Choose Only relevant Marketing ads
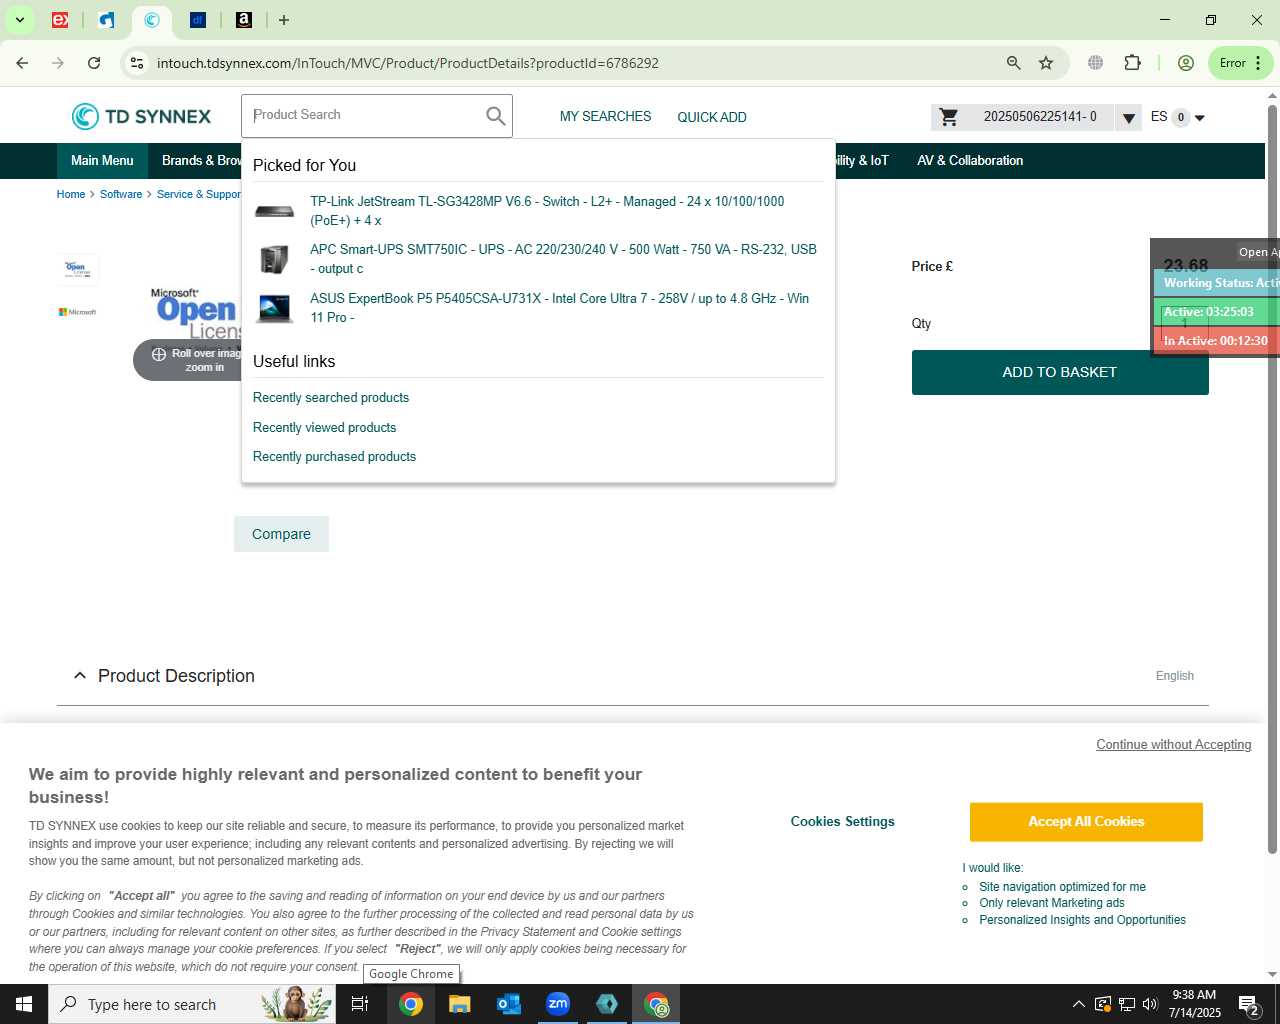Screen dimensions: 1280x1024 [x=1052, y=903]
